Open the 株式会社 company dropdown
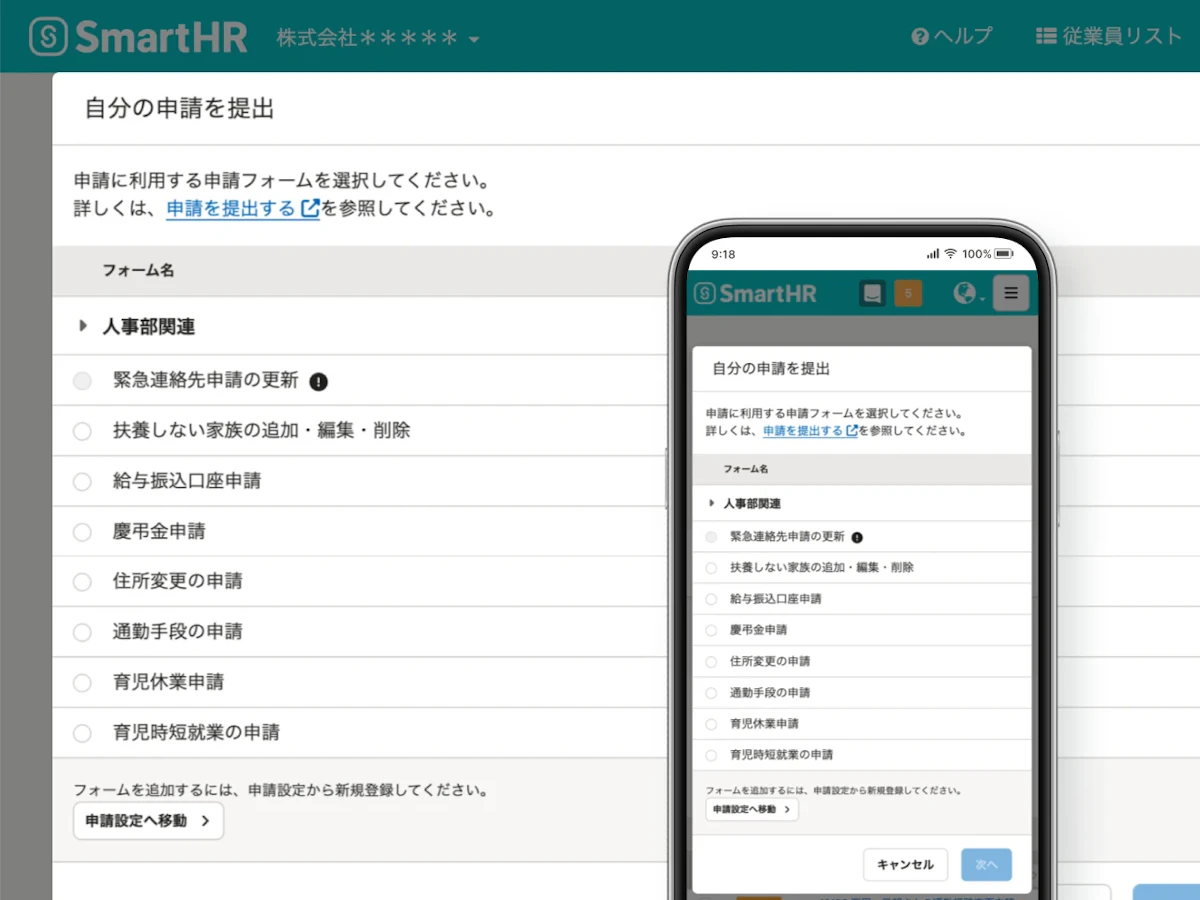This screenshot has height=900, width=1200. (378, 38)
